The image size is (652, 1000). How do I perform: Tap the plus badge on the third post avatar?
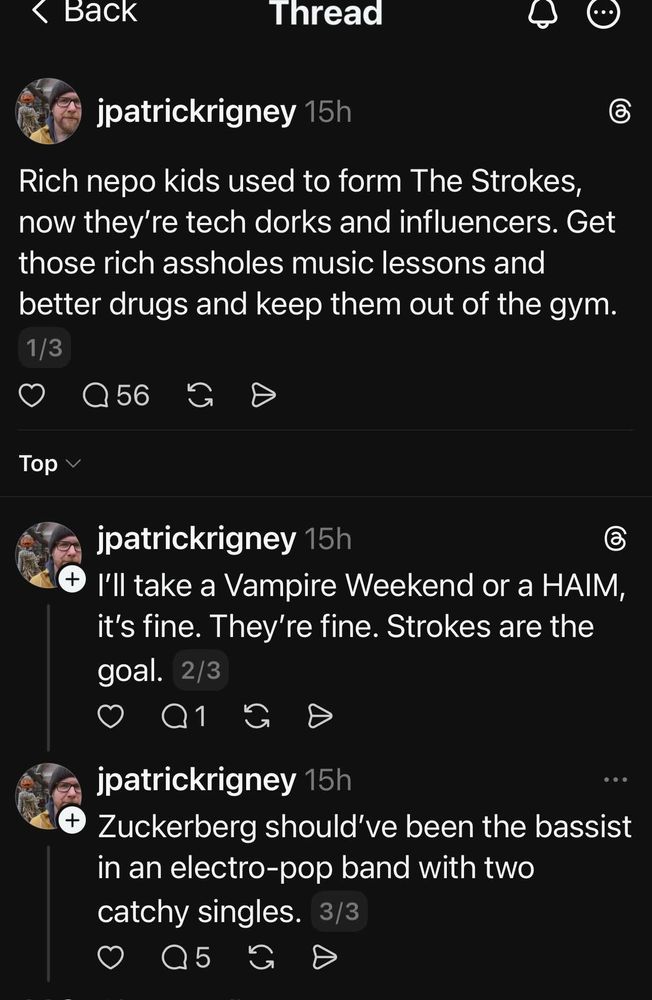71,819
